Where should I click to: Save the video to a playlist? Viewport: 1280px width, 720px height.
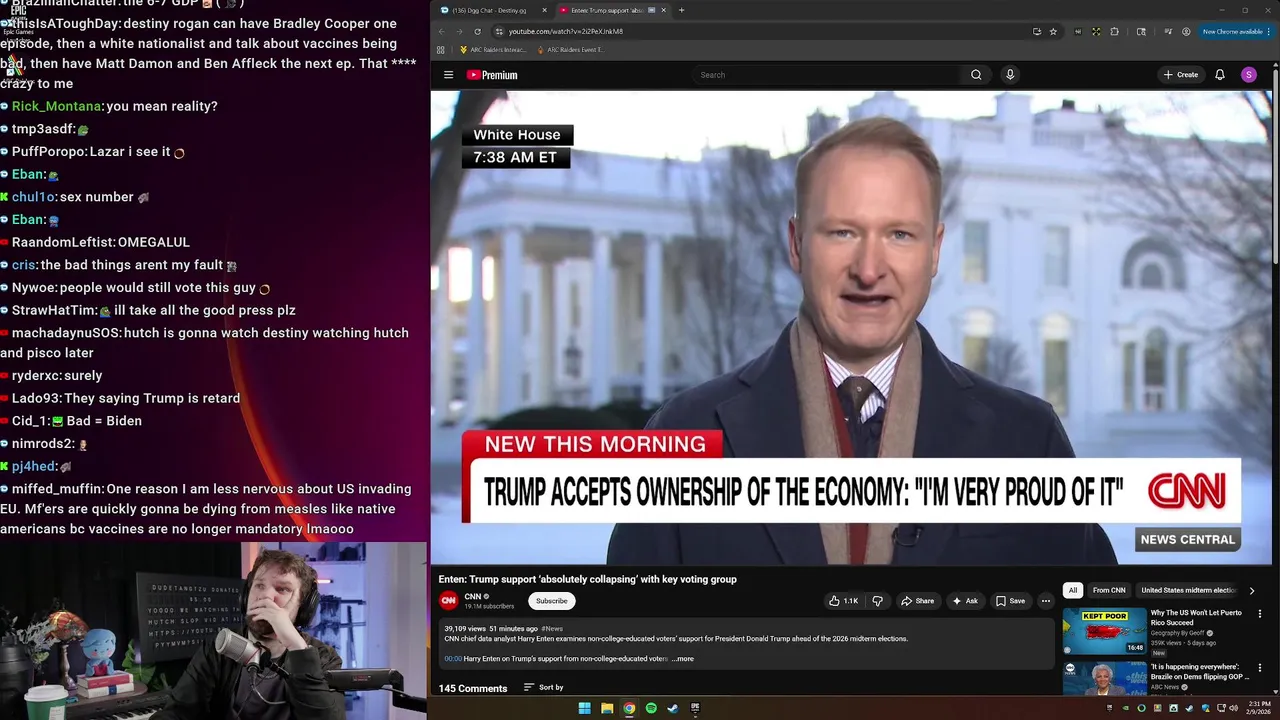[1010, 601]
